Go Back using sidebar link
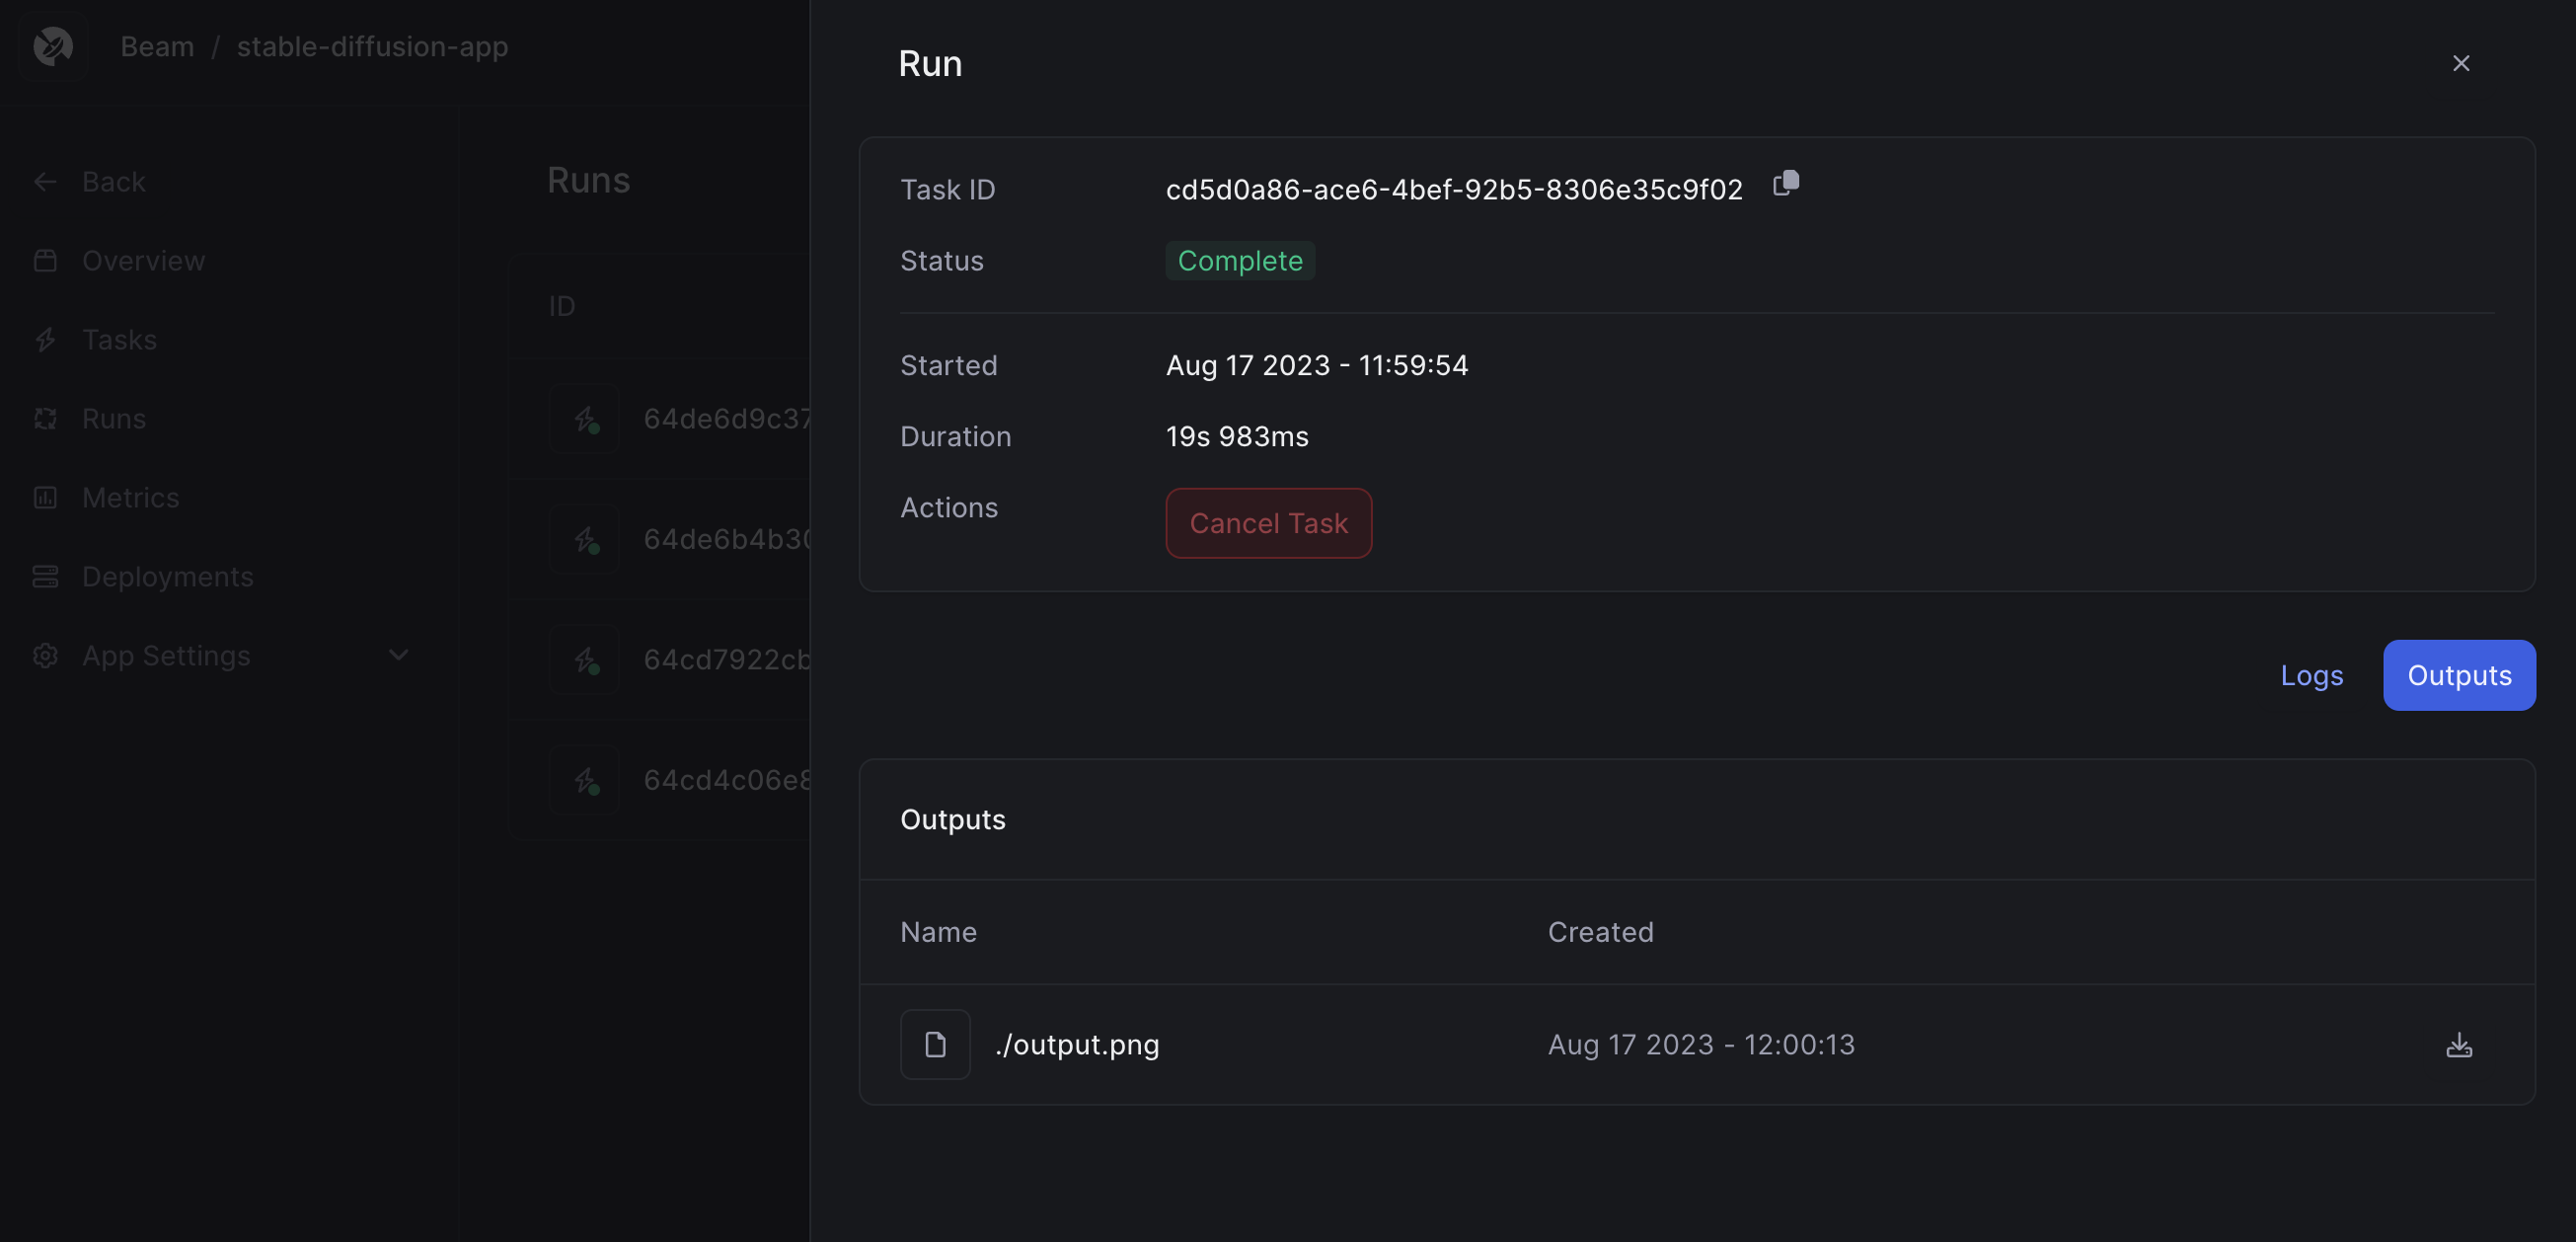2576x1242 pixels. [113, 182]
